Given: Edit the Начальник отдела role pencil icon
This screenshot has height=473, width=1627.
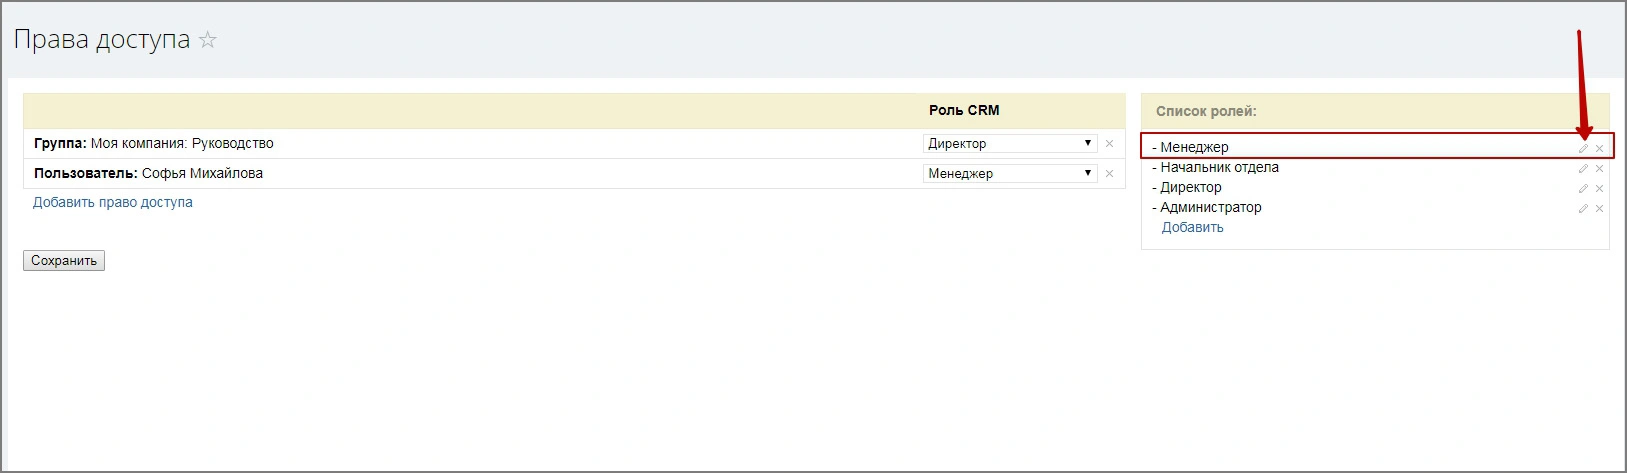Looking at the screenshot, I should pyautogui.click(x=1583, y=168).
